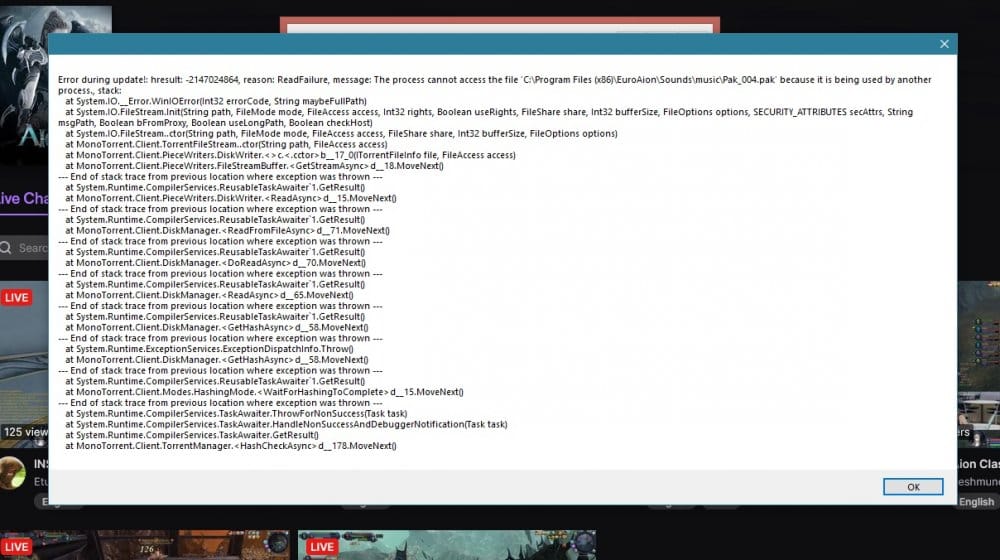Click the search magnifier icon on left
Image resolution: width=1000 pixels, height=560 pixels.
pyautogui.click(x=7, y=247)
